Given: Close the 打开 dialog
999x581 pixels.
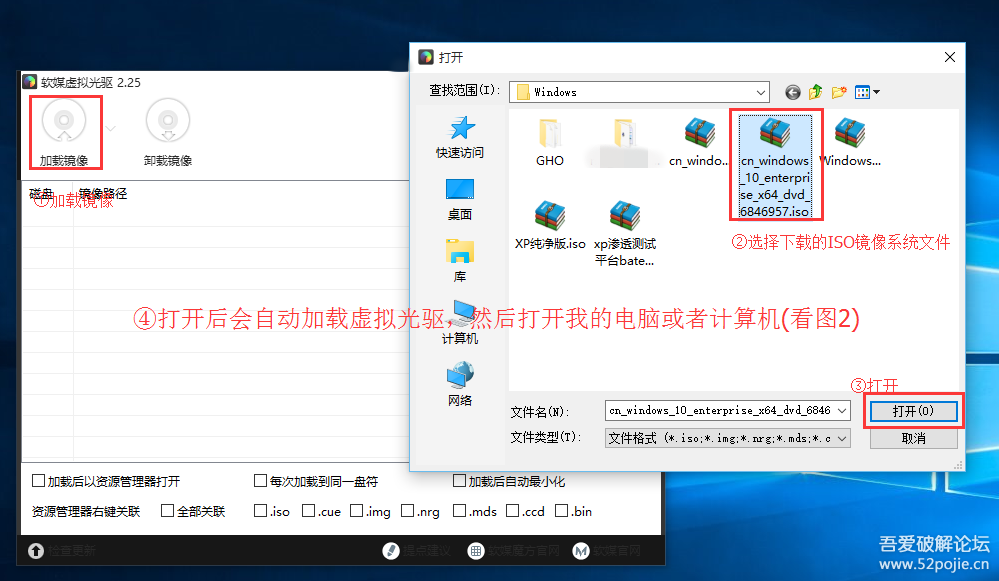Looking at the screenshot, I should point(949,57).
